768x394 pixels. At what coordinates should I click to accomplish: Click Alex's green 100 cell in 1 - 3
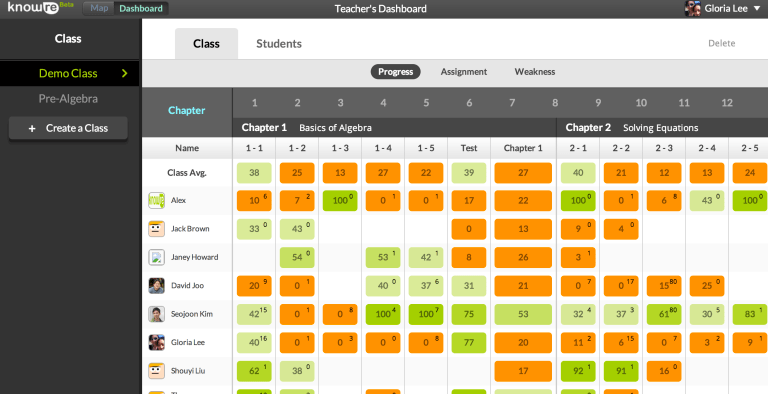click(340, 201)
